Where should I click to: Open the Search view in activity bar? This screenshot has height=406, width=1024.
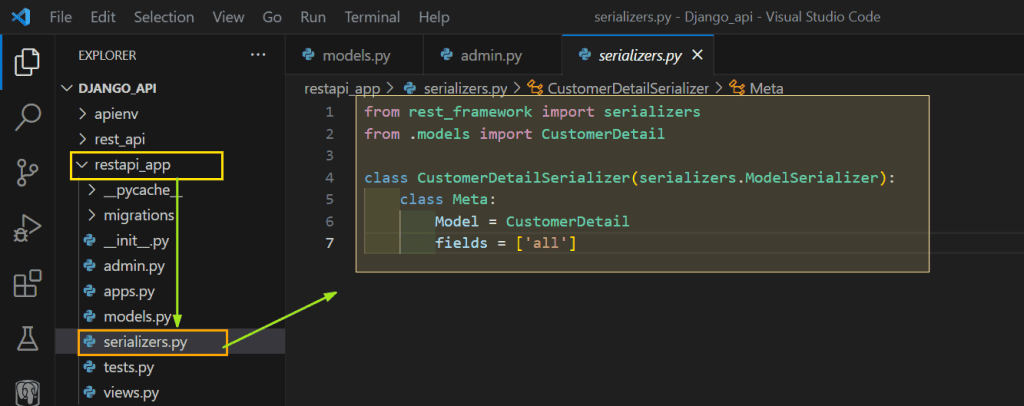coord(27,117)
